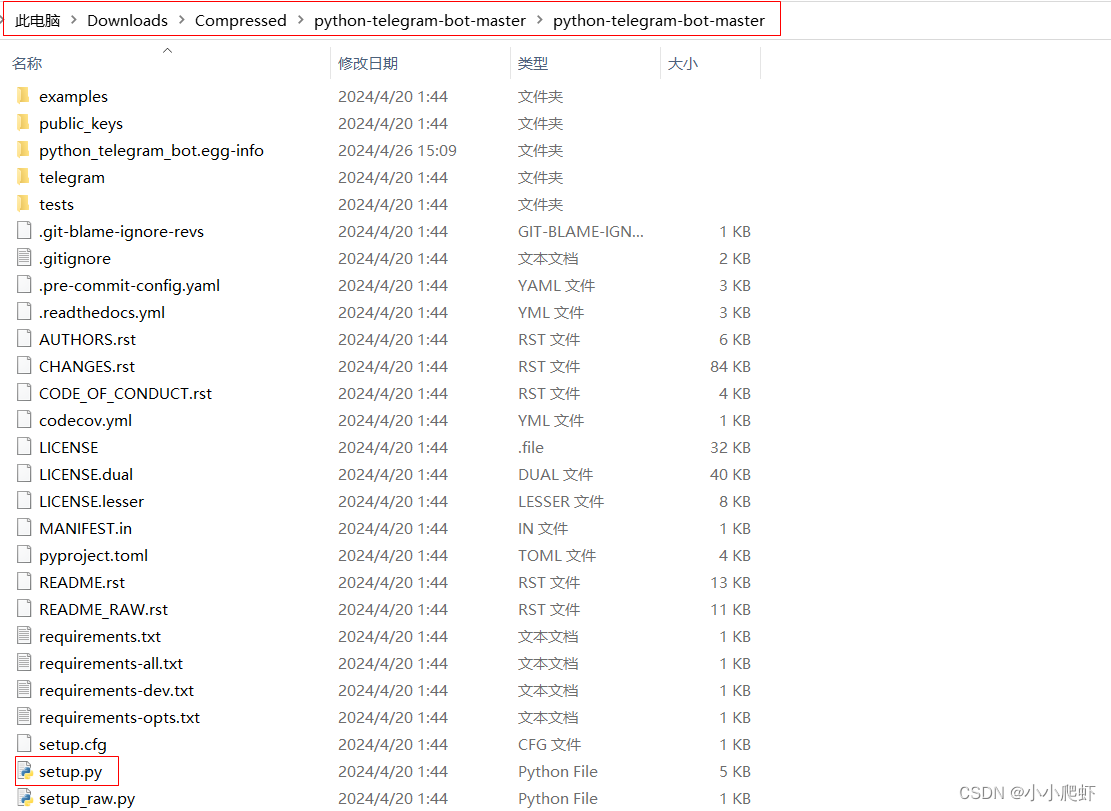Select the pyproject.toml file icon
The height and width of the screenshot is (811, 1111).
[24, 555]
